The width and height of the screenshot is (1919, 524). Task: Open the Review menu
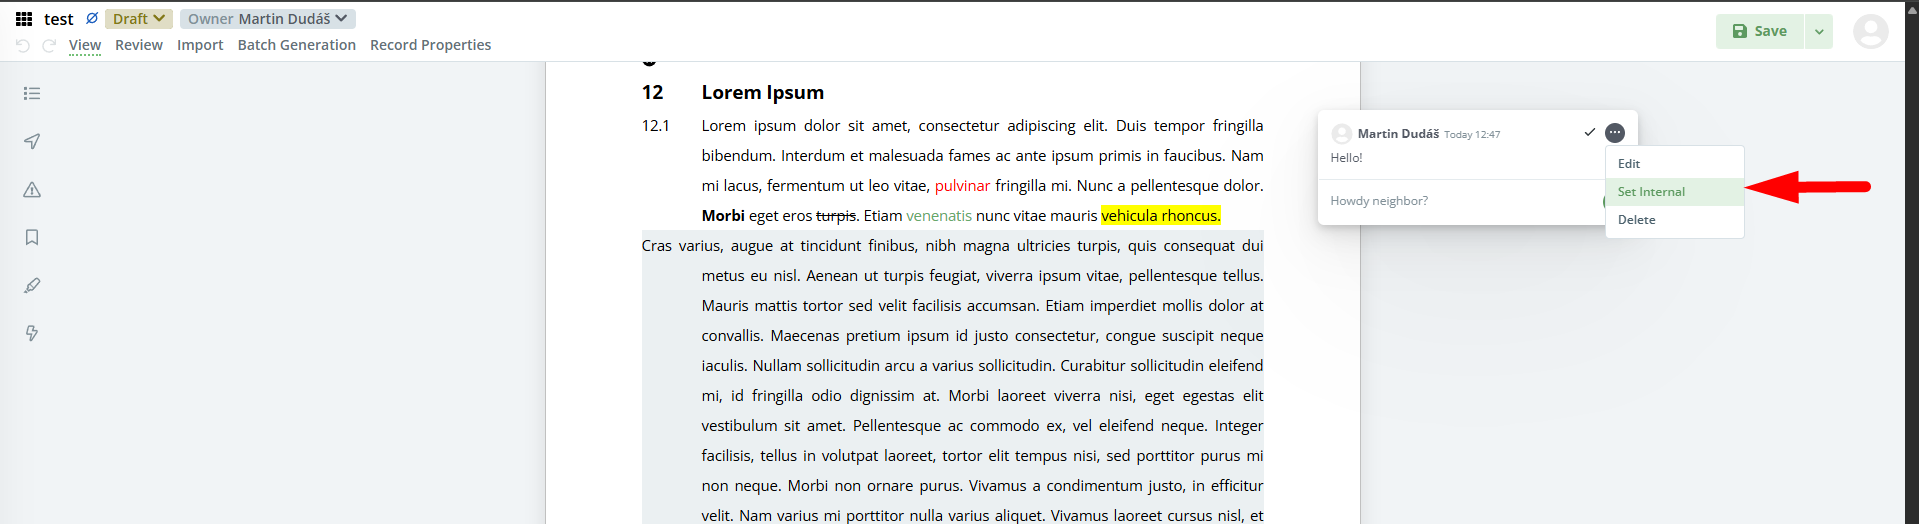click(x=139, y=45)
